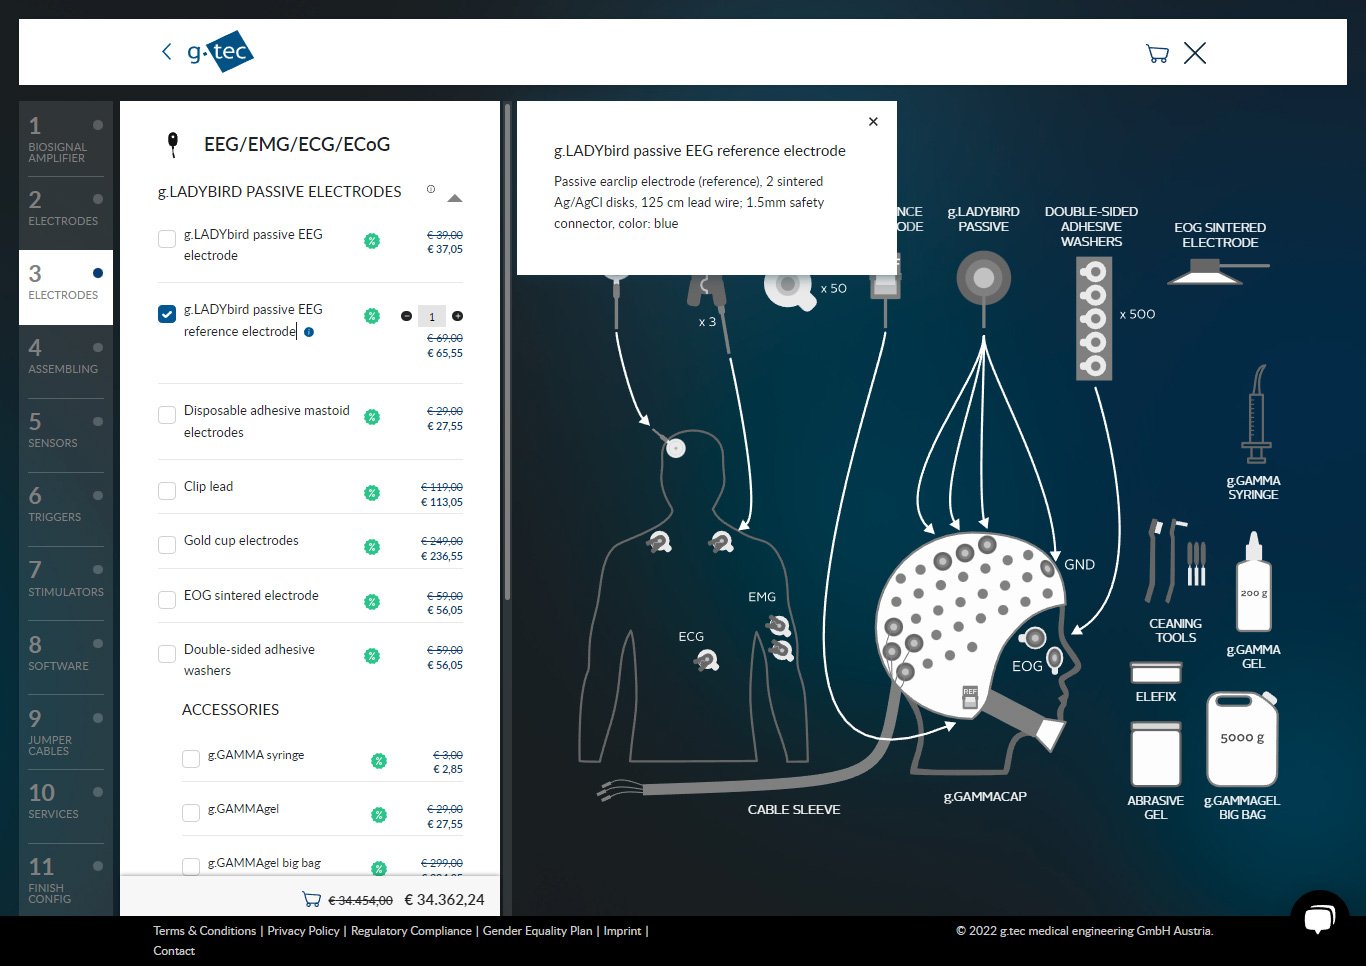Click the discount badge for Clip lead

pos(372,493)
